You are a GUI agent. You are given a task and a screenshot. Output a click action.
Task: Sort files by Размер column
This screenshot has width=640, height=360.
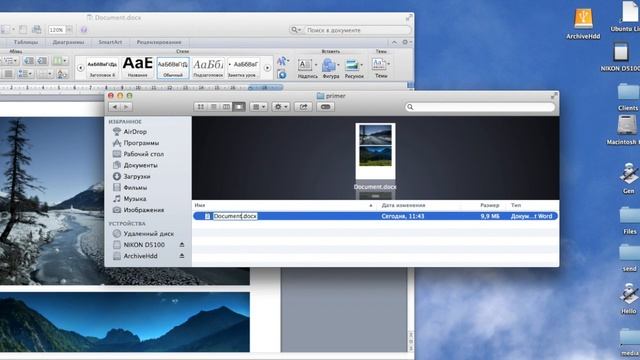[489, 205]
